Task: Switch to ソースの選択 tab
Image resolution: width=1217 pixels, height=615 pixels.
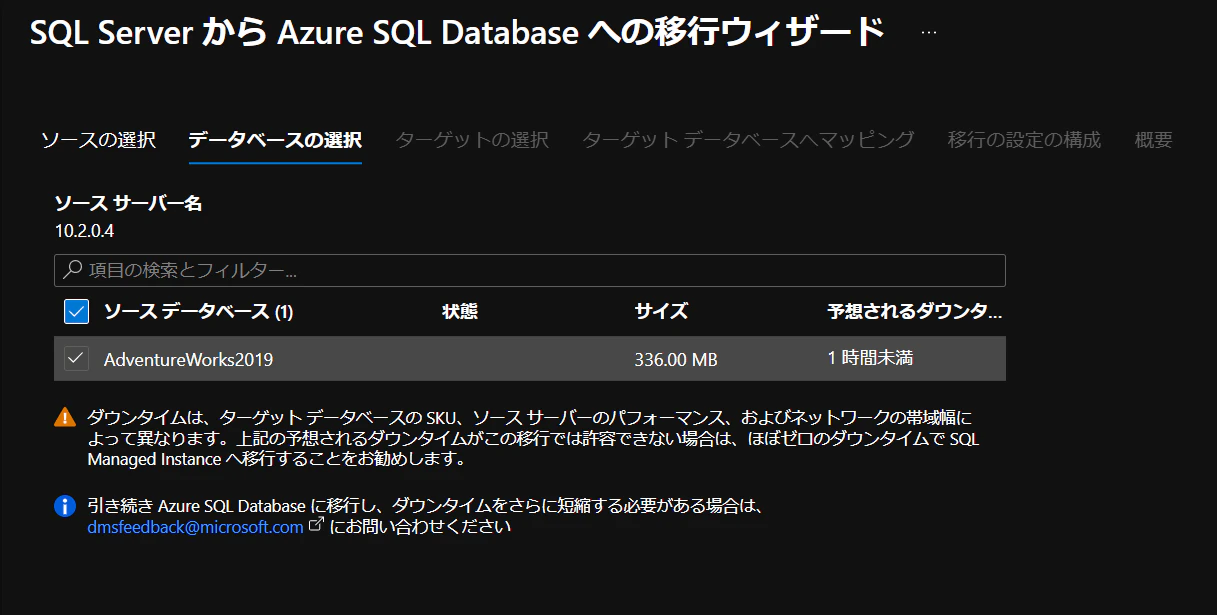Action: (99, 140)
